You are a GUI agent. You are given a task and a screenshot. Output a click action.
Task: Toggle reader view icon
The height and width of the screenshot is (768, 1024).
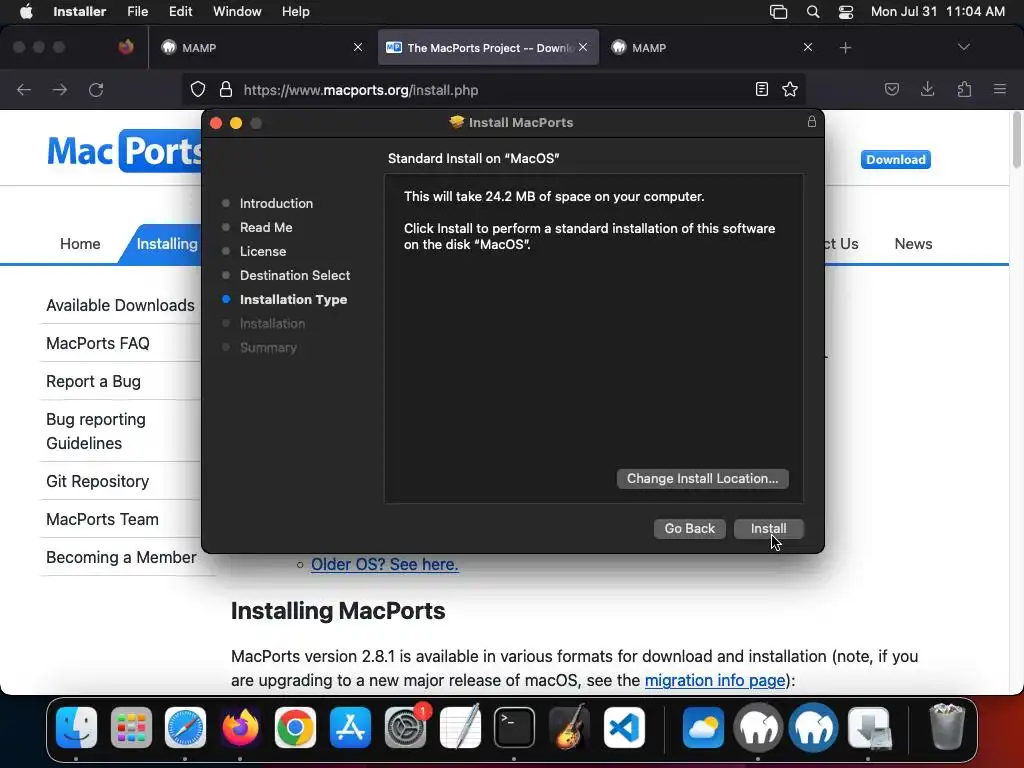click(761, 89)
